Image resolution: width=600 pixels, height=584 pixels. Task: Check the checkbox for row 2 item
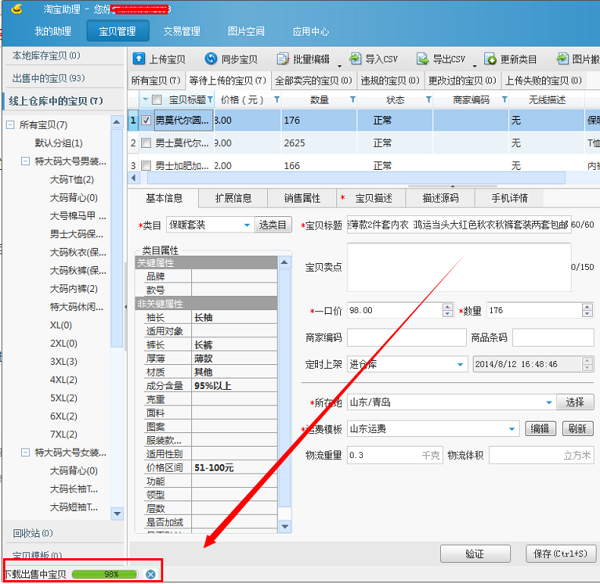[146, 143]
